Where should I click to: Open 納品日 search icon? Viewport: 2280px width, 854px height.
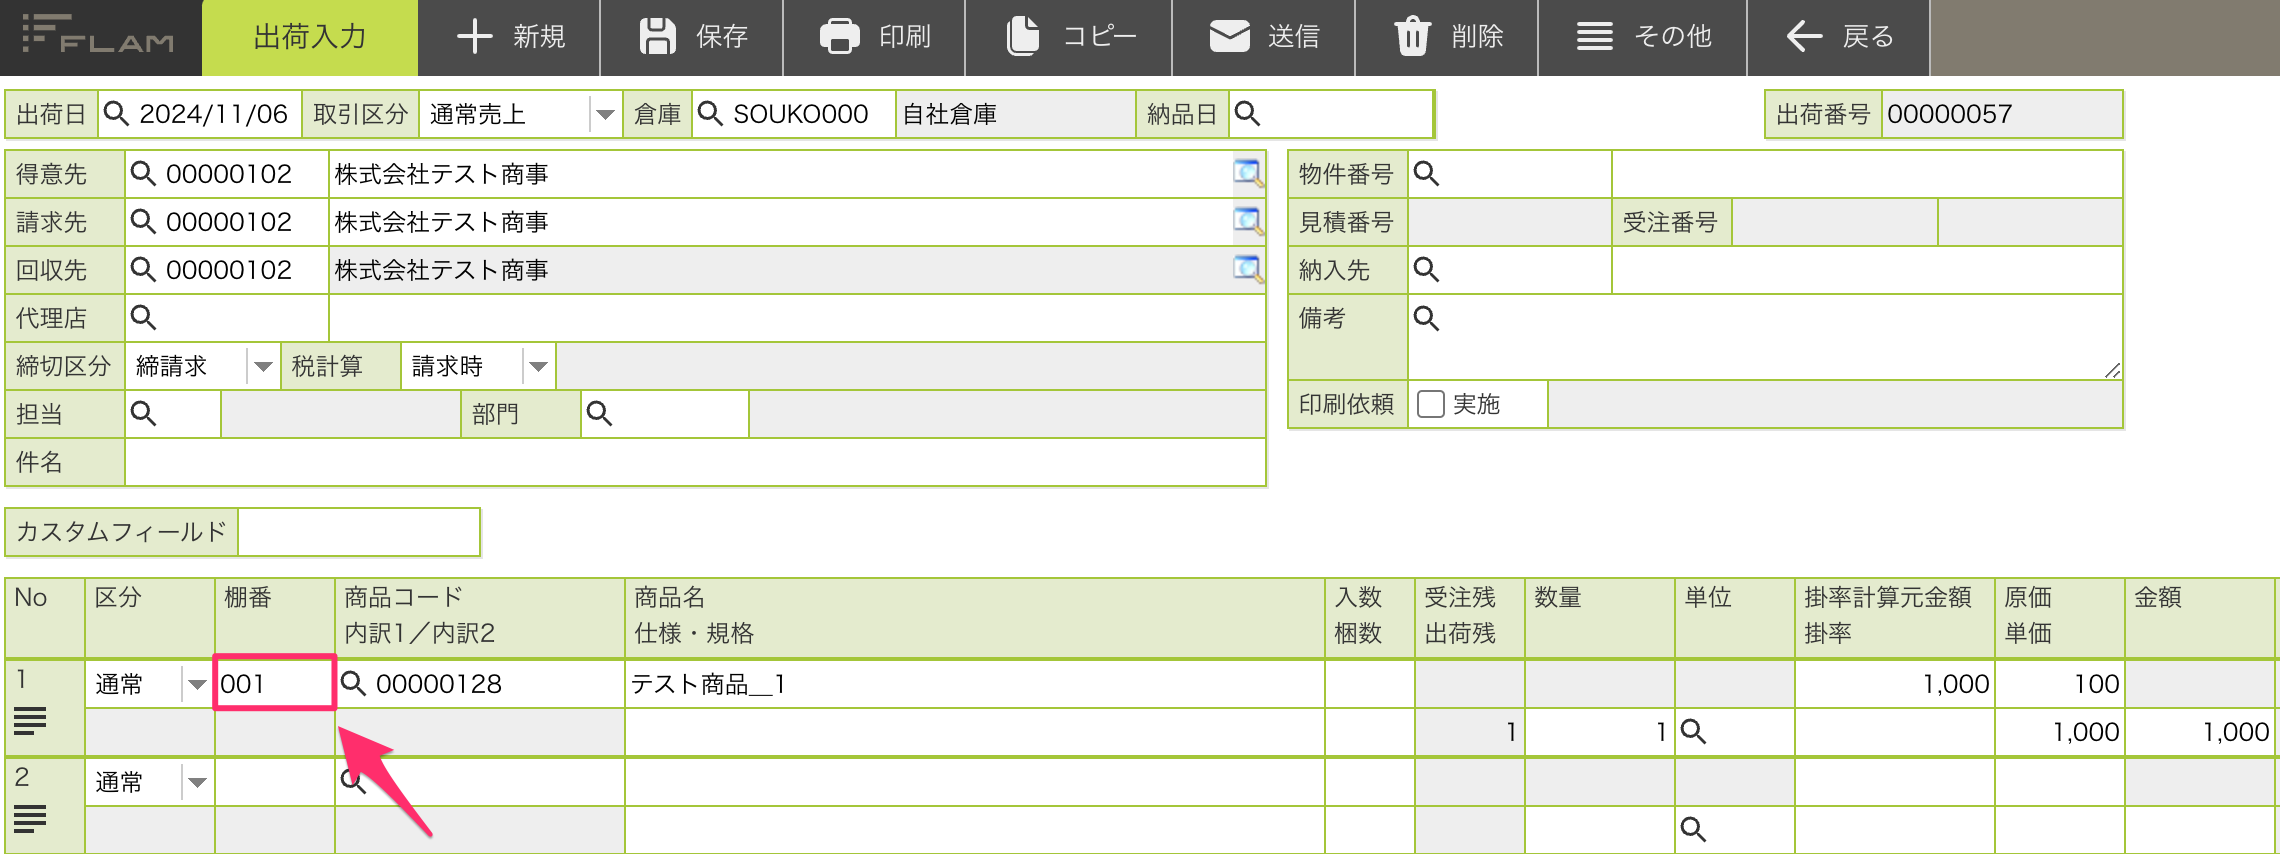[1247, 114]
